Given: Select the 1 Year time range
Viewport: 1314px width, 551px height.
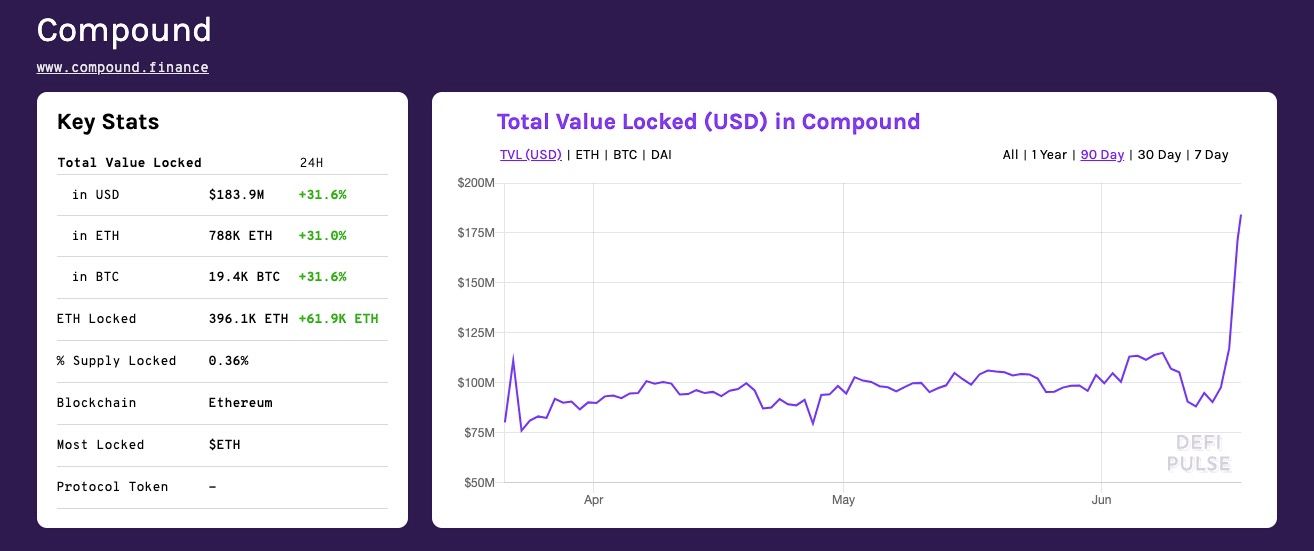Looking at the screenshot, I should pos(1047,155).
